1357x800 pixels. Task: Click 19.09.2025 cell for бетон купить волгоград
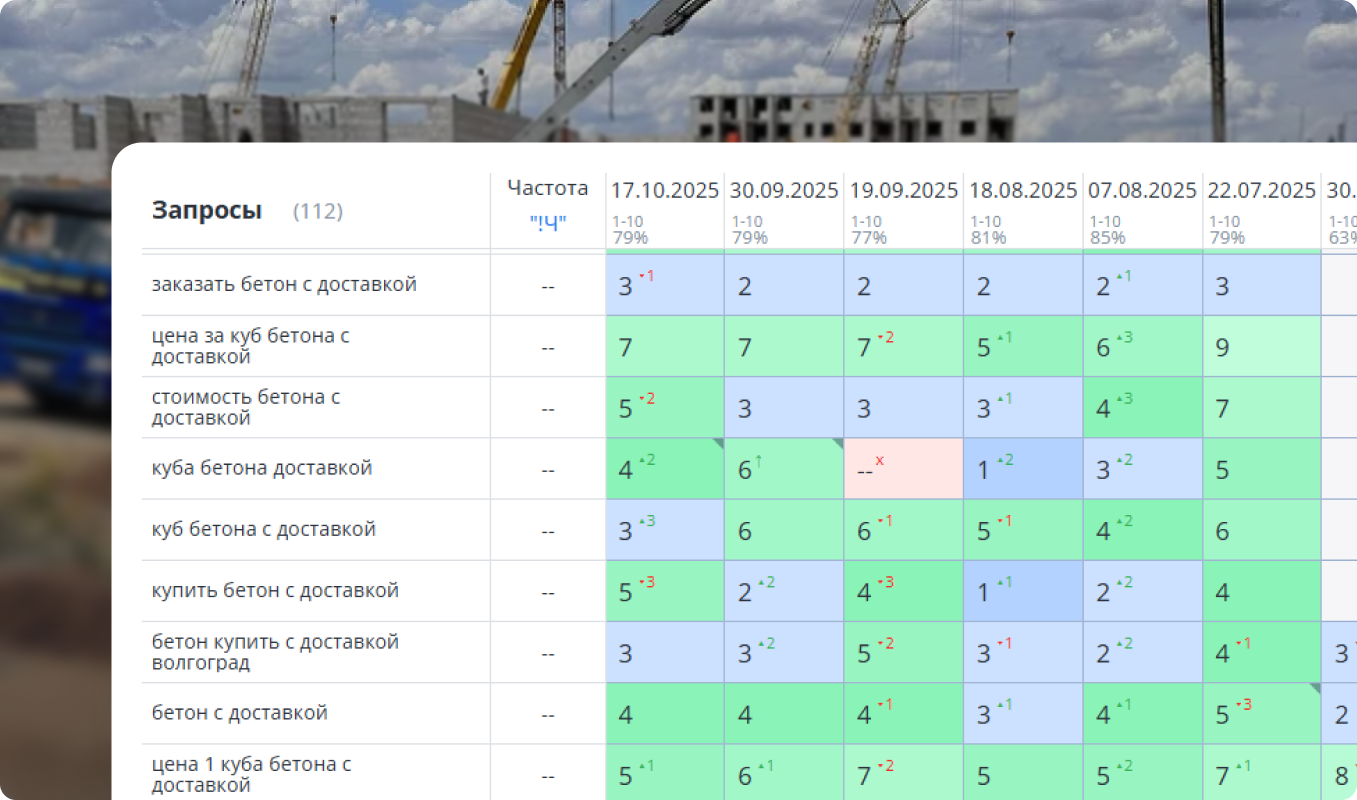[904, 652]
